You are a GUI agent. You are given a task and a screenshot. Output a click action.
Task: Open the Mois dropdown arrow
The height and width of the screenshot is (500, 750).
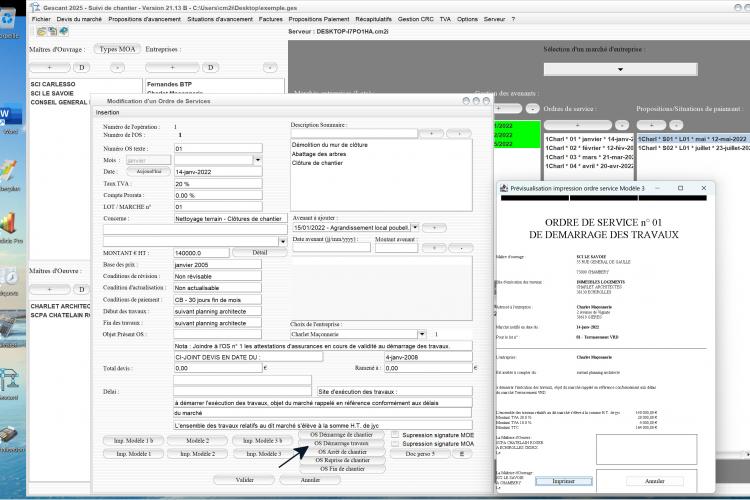[258, 160]
